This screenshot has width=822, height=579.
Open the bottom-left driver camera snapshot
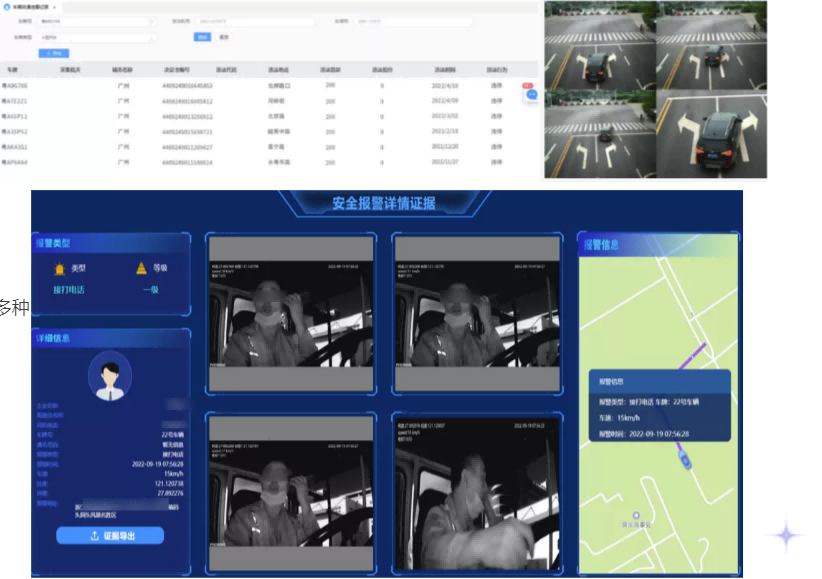pos(291,494)
